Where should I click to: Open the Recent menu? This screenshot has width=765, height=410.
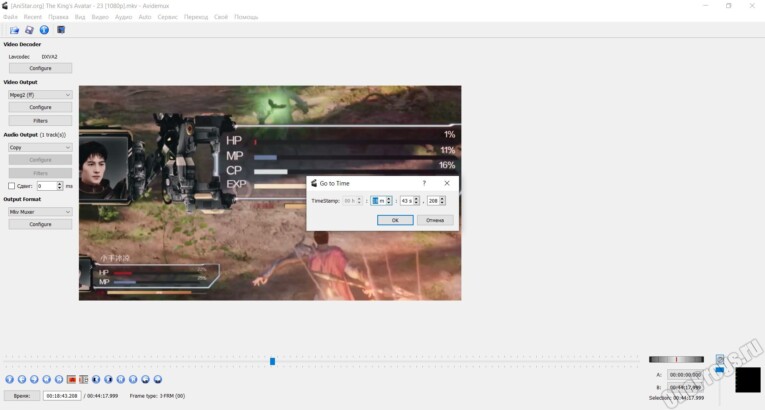[x=33, y=17]
